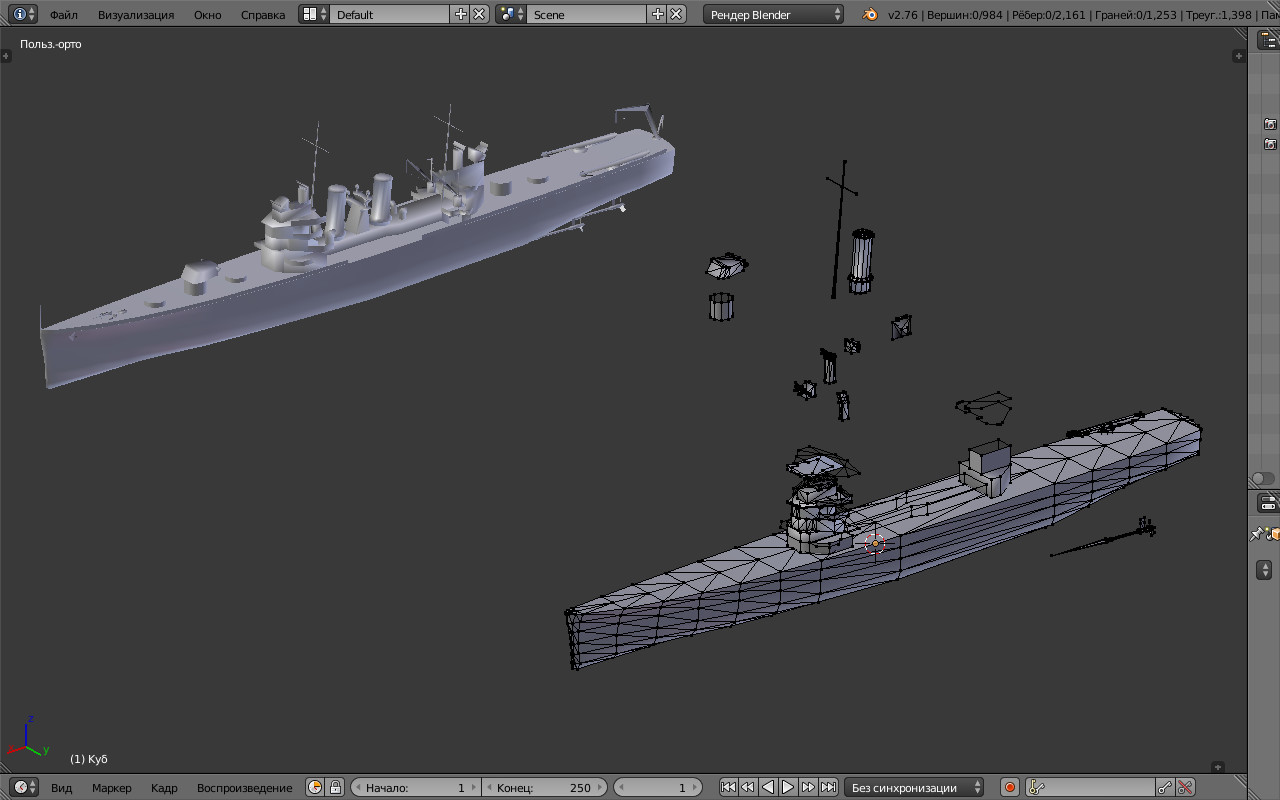
Task: Open the Рендер Blender engine dropdown
Action: point(774,15)
